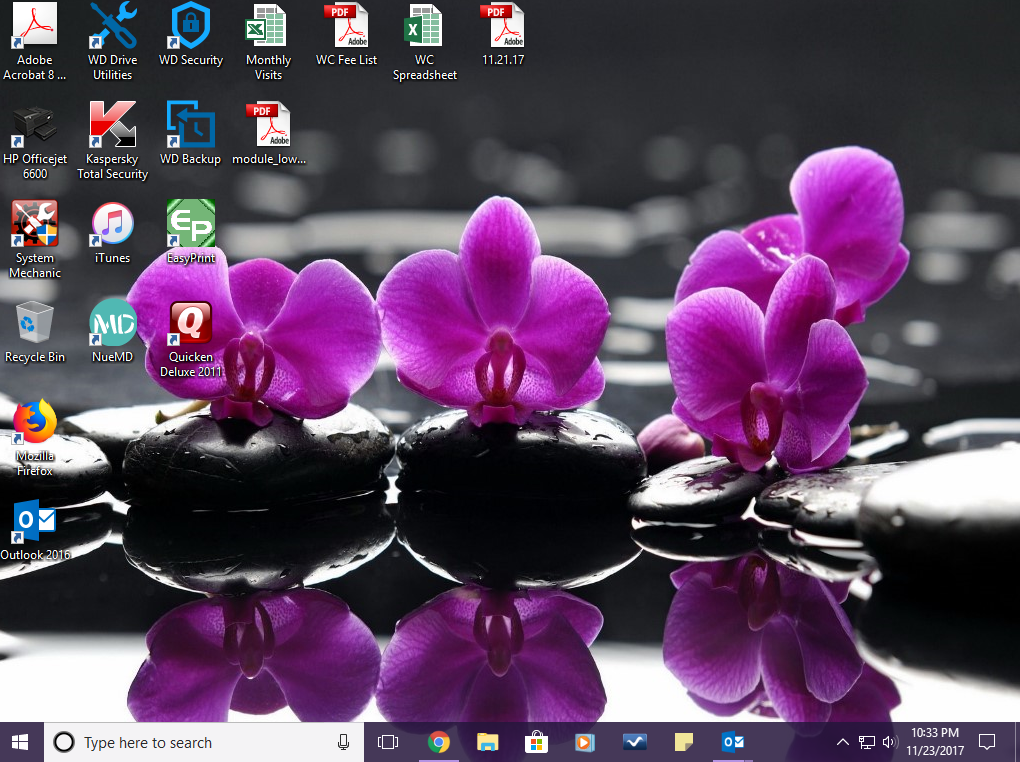Viewport: 1020px width, 762px height.
Task: Click the 'Type here to search' box
Action: click(x=204, y=742)
